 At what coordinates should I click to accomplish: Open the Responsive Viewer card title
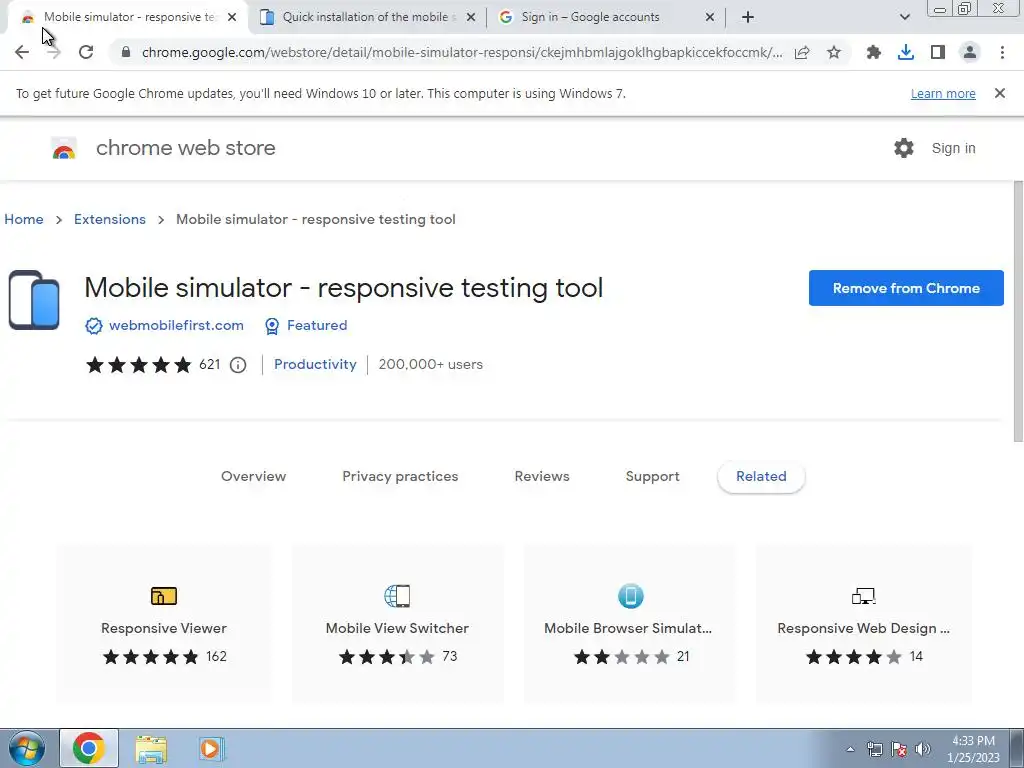(164, 628)
